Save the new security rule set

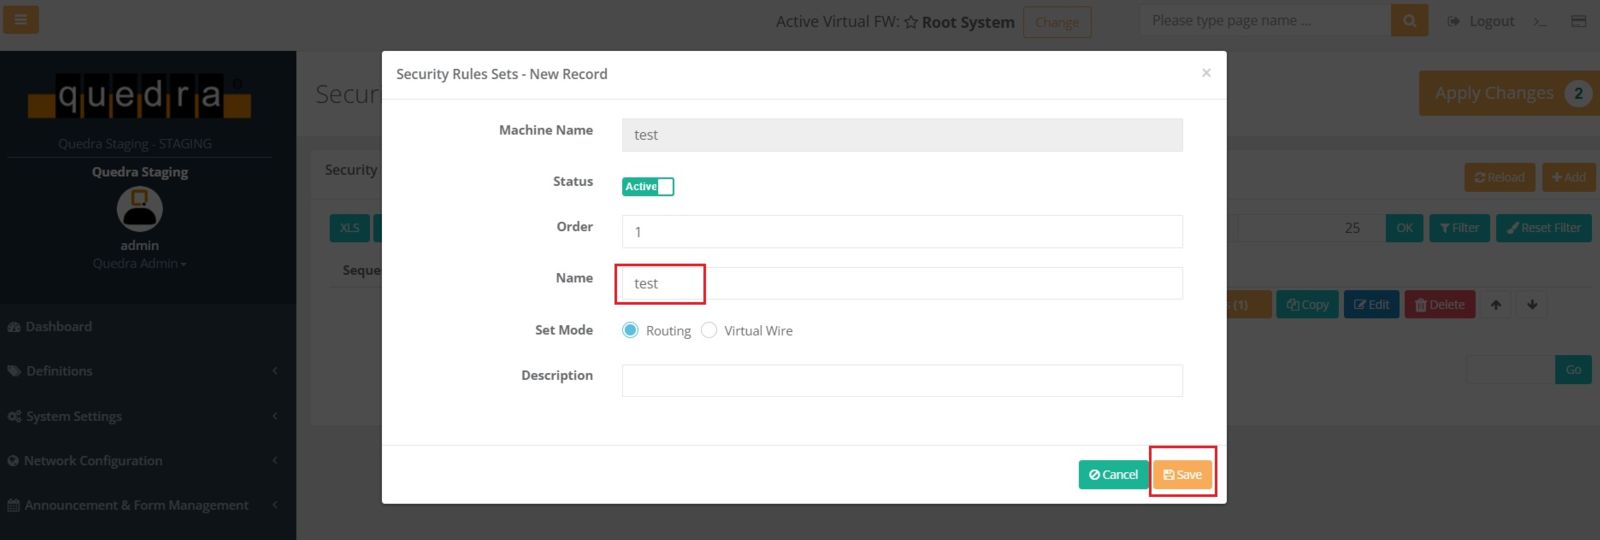point(1182,475)
